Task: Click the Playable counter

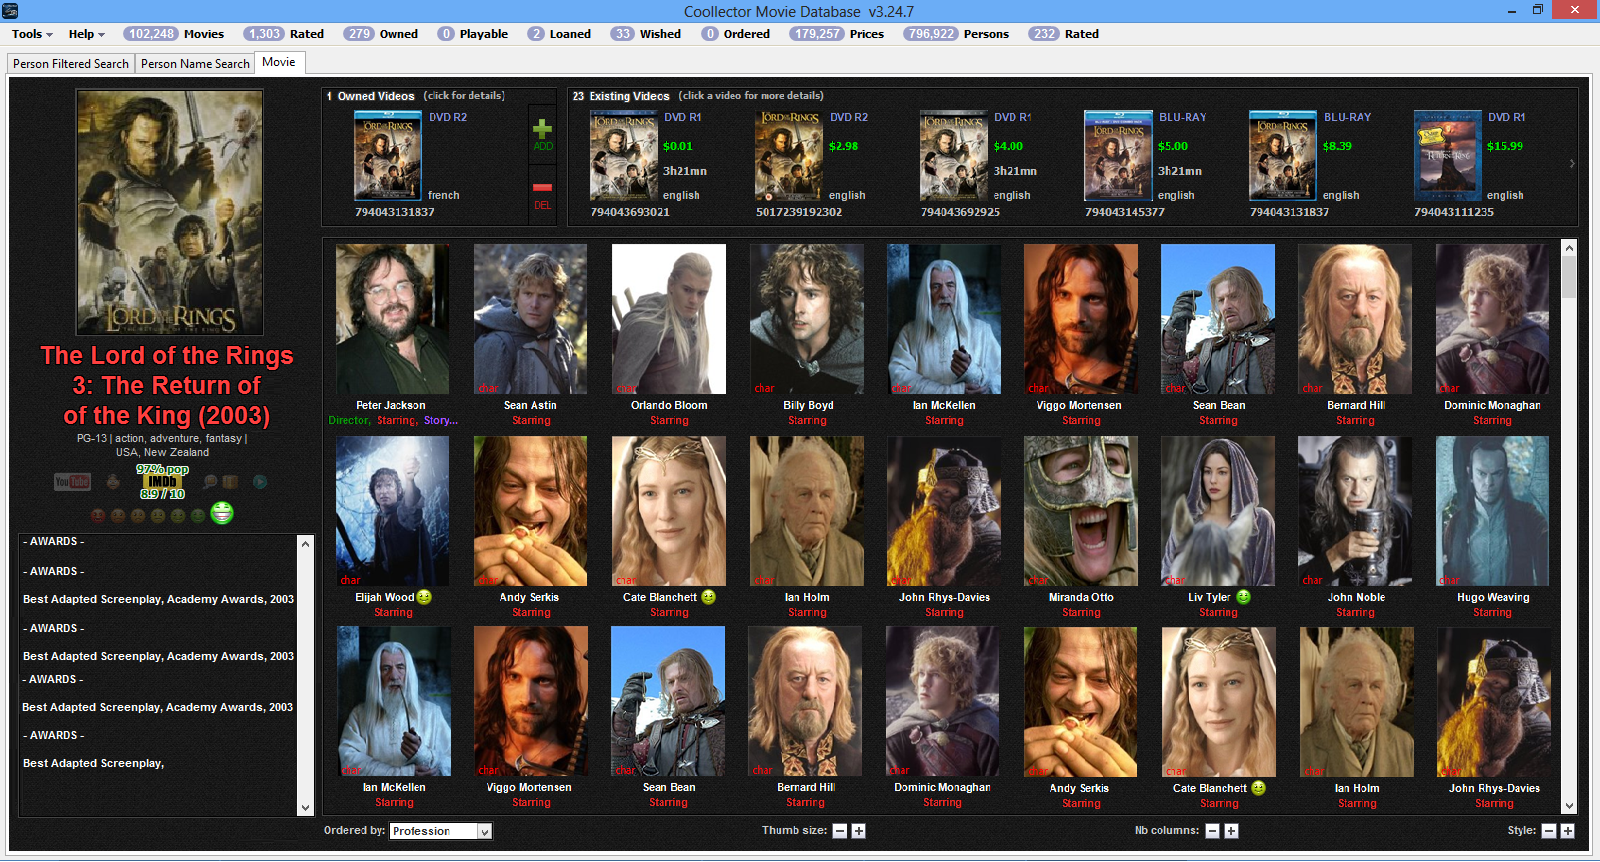Action: [473, 34]
